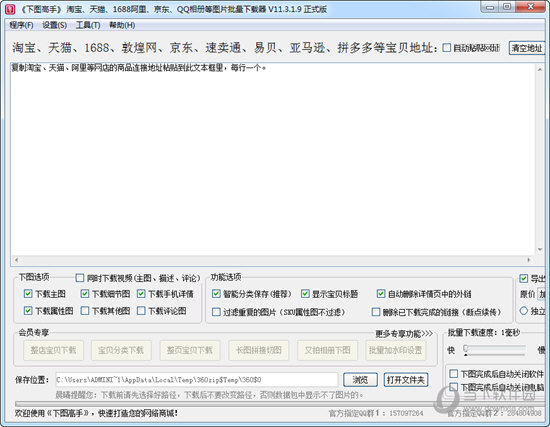Open the 程序(F) menu

(21, 25)
